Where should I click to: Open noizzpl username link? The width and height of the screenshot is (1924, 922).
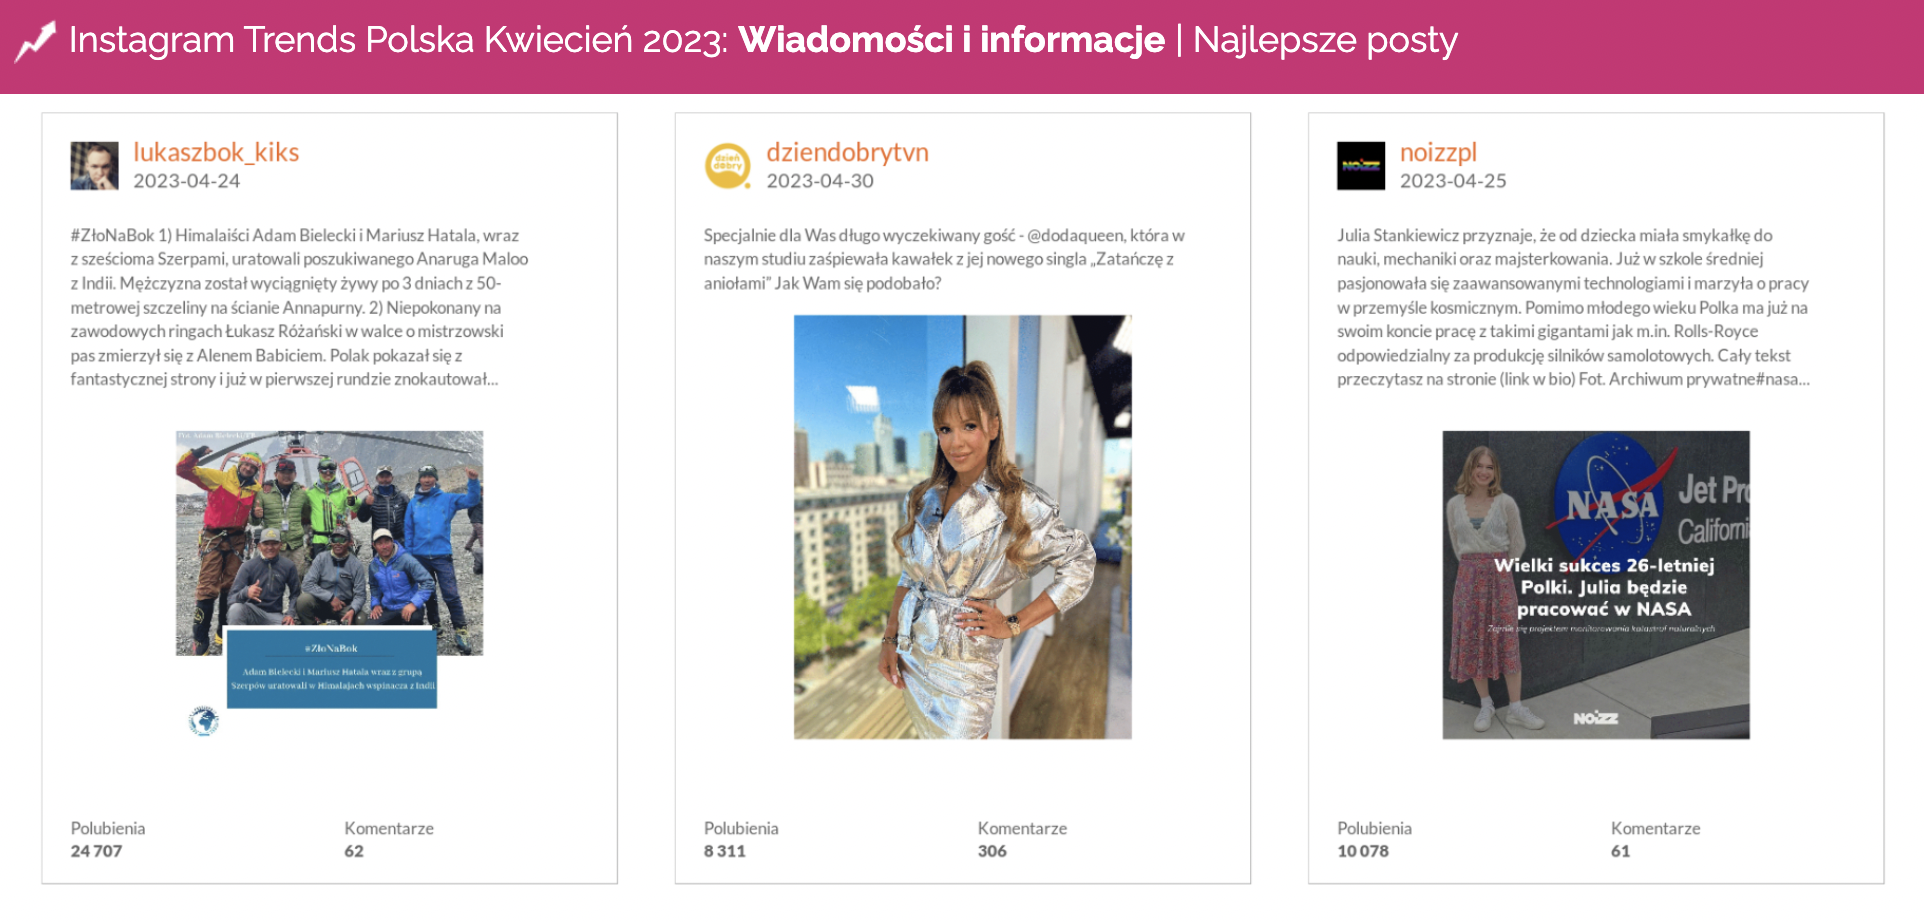[x=1438, y=152]
